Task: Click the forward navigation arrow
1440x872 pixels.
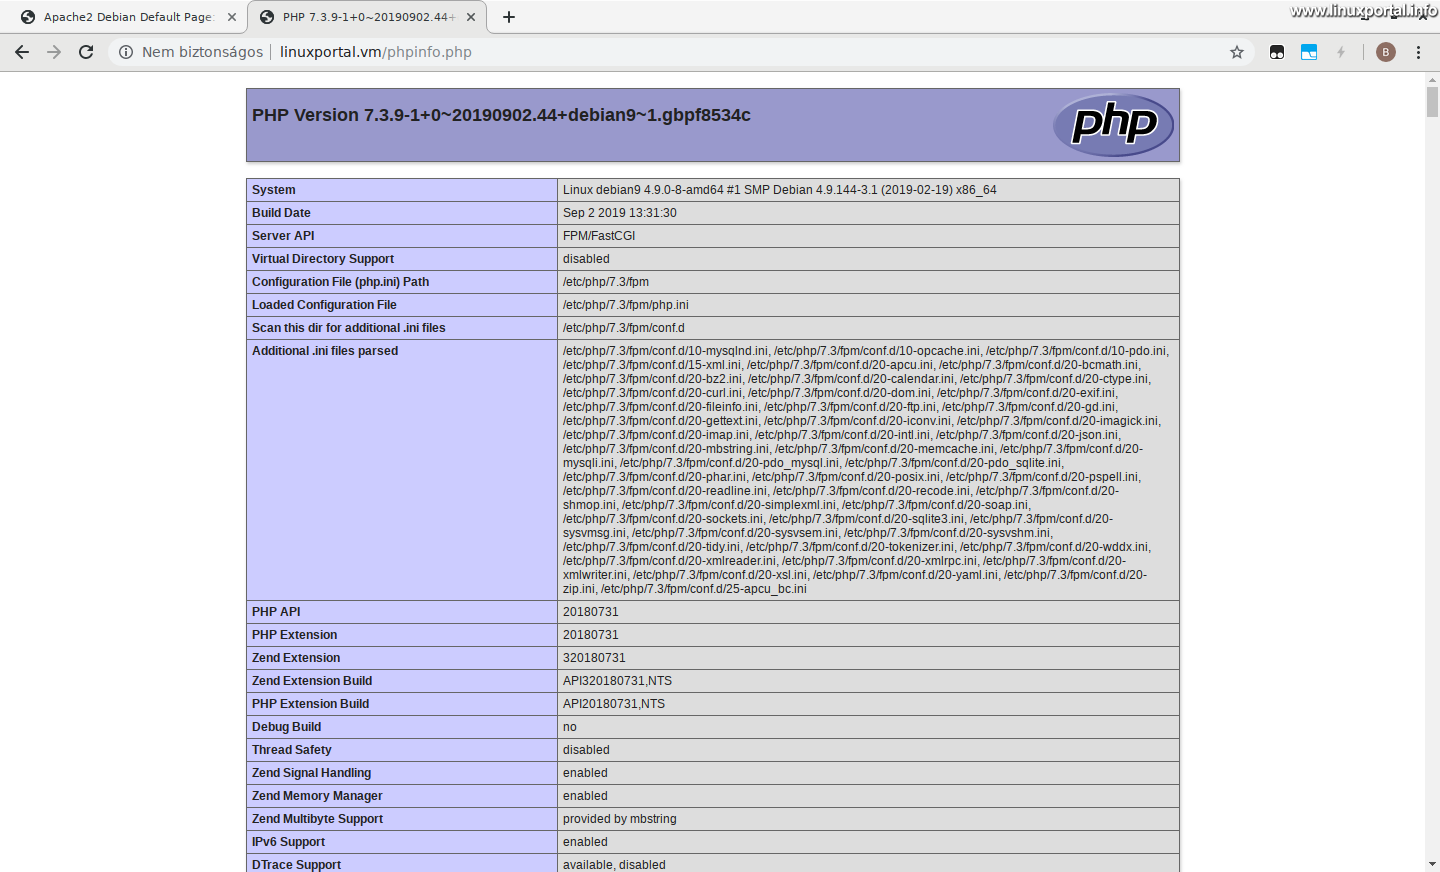Action: point(54,51)
